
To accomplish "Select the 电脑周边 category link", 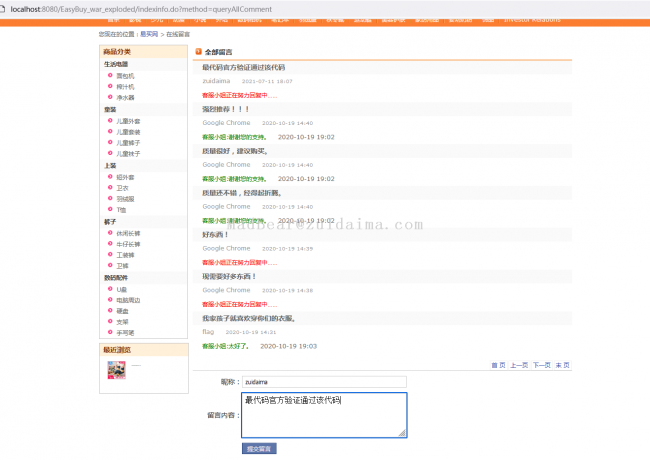I will [128, 299].
